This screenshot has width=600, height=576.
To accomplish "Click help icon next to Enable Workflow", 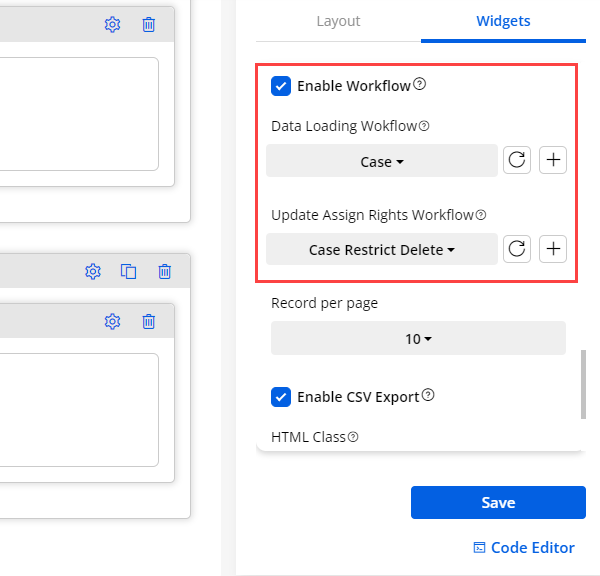I will point(420,85).
